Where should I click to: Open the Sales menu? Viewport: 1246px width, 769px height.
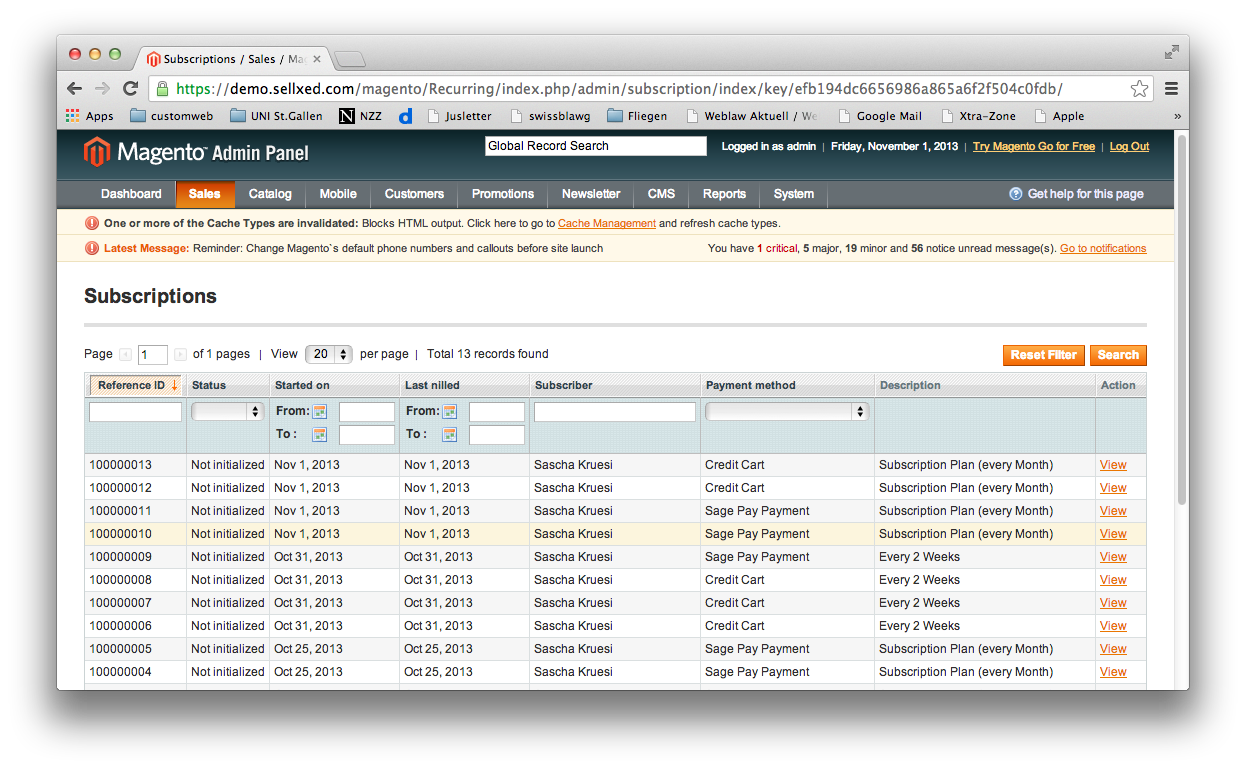pyautogui.click(x=205, y=194)
